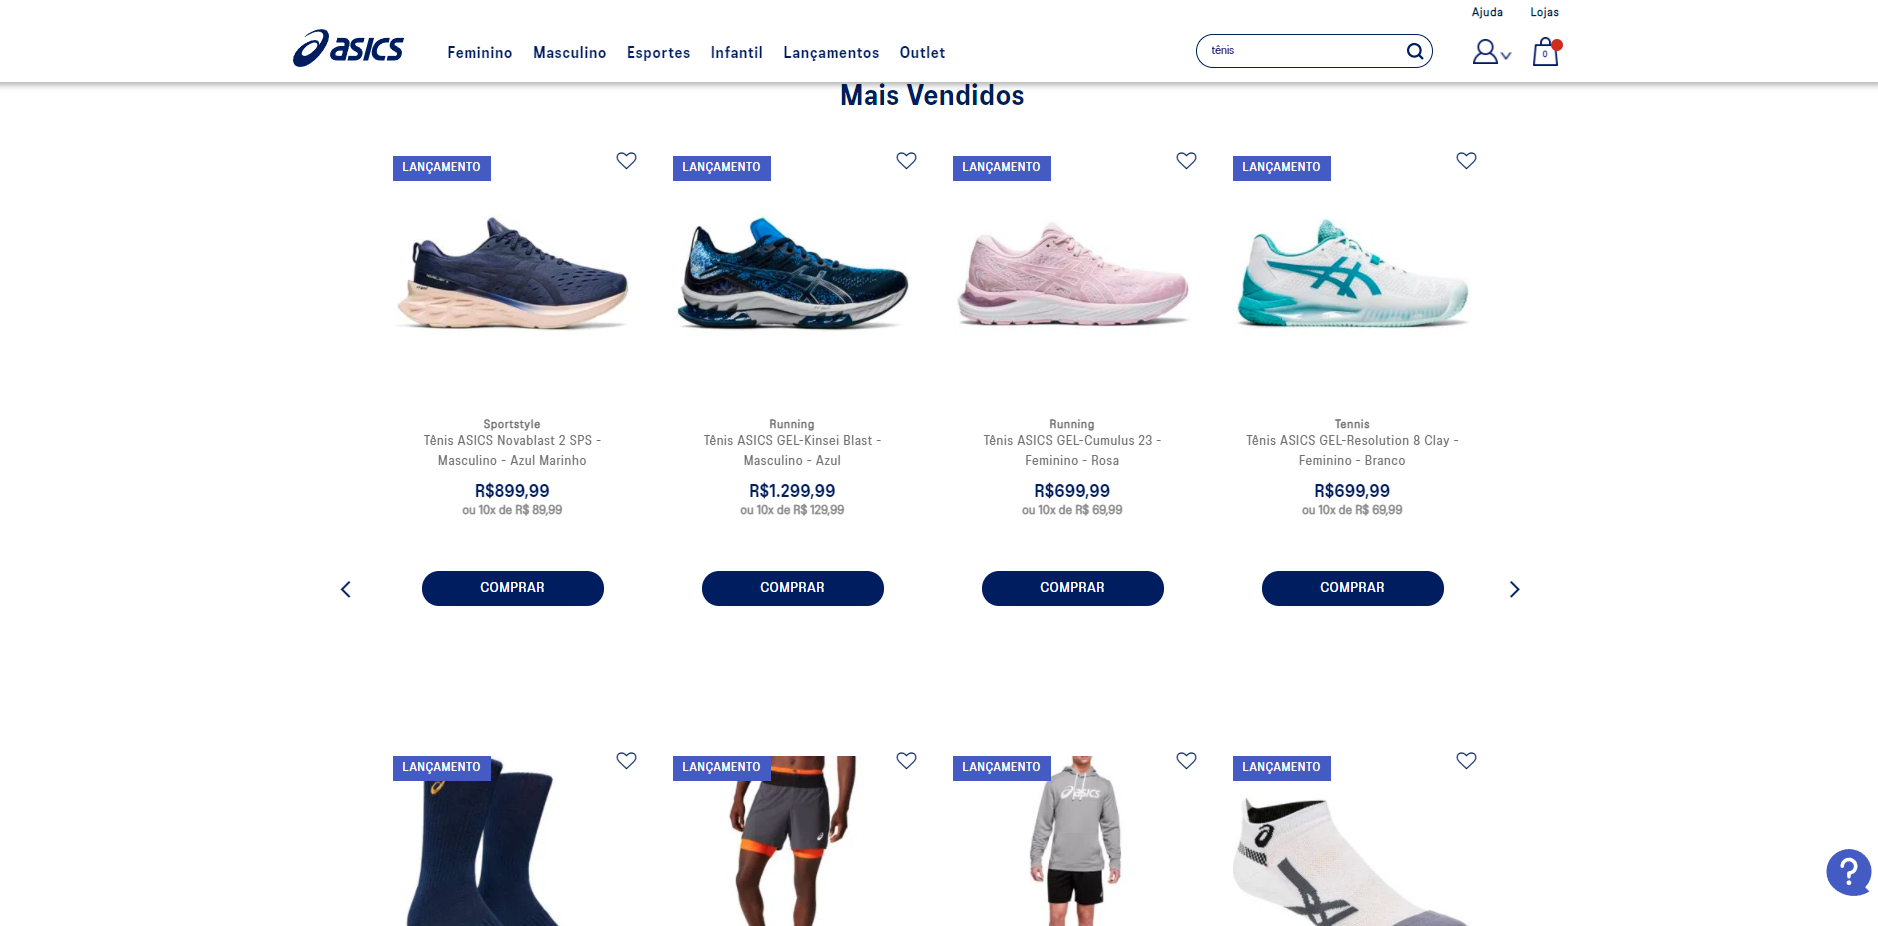Open the Outlet menu item
The image size is (1878, 926).
click(x=922, y=53)
